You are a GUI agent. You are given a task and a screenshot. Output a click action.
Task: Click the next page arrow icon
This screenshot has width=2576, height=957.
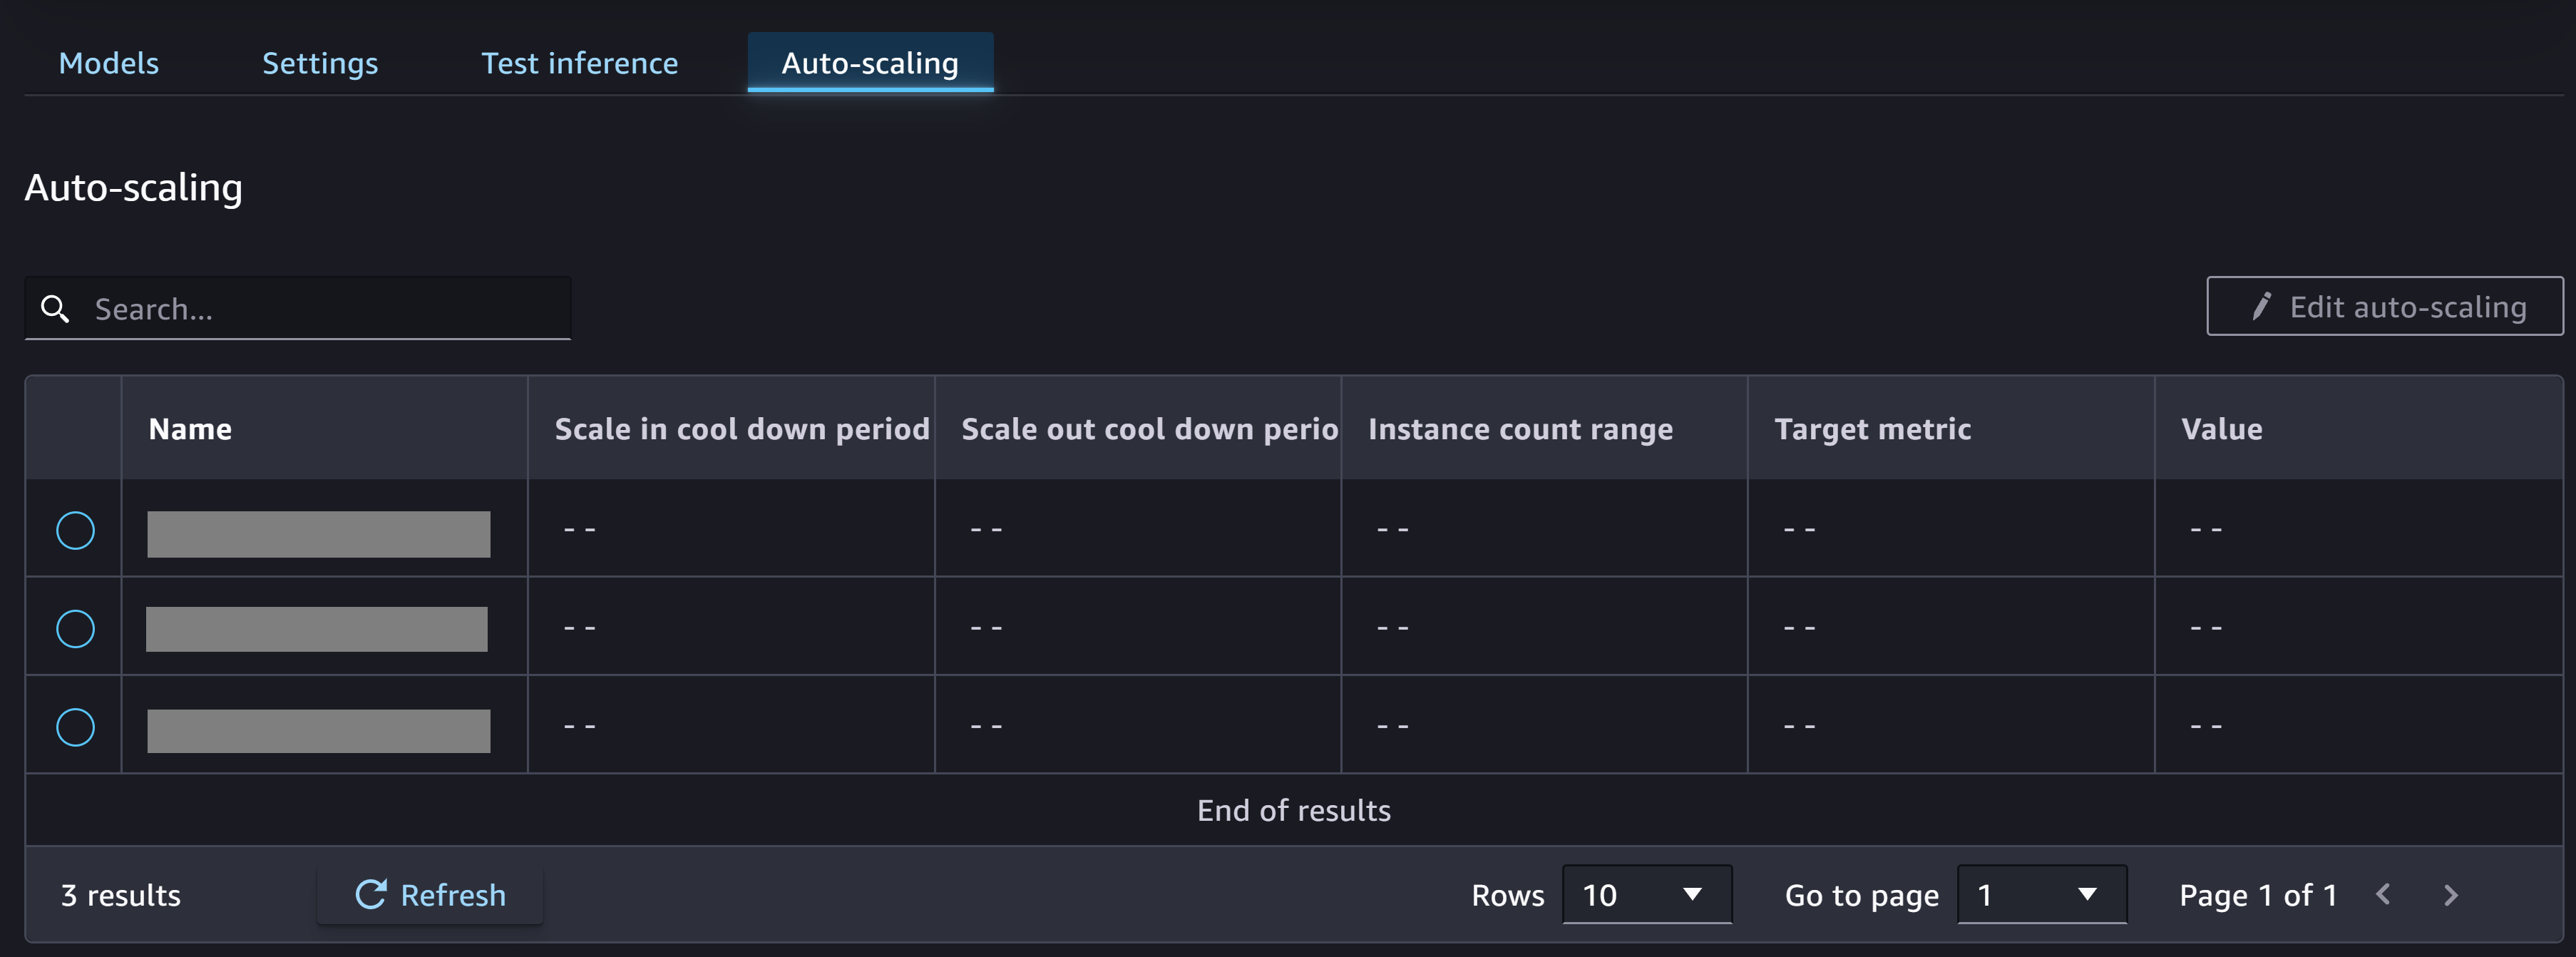coord(2453,894)
